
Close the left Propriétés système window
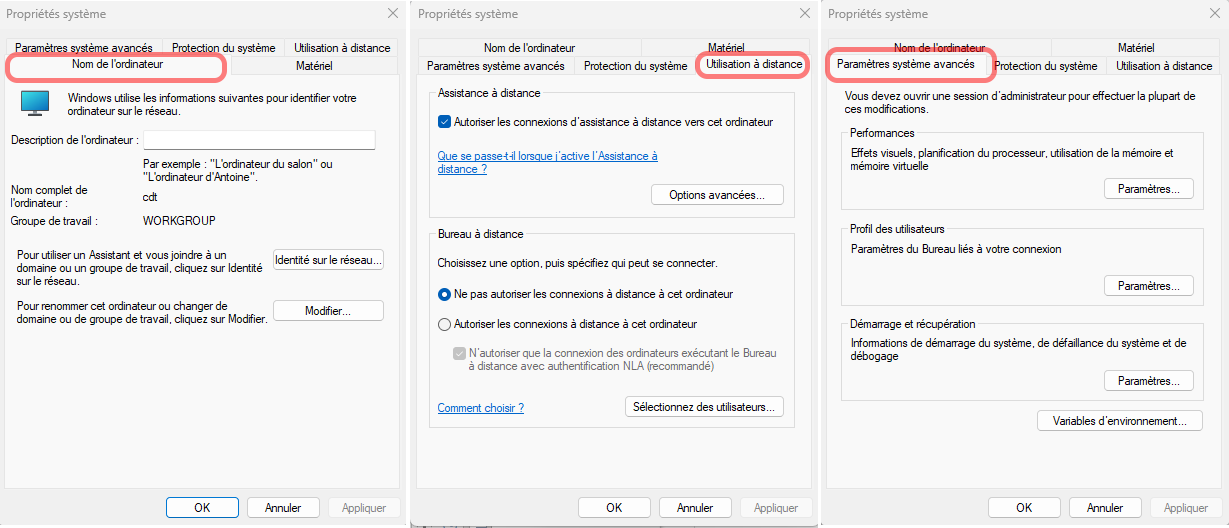[392, 14]
